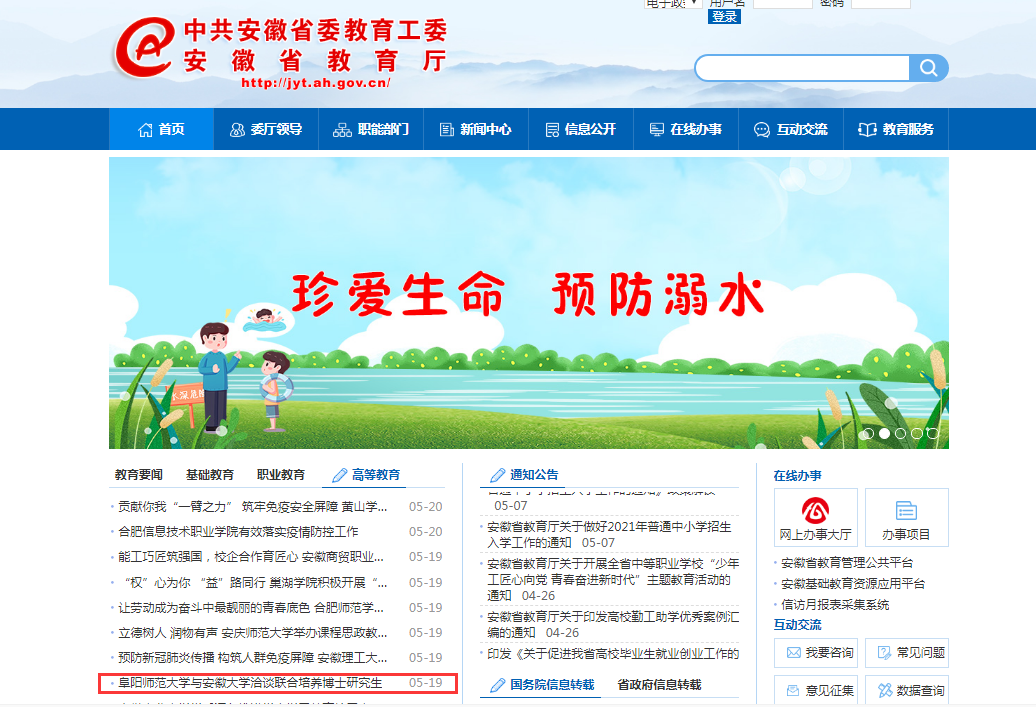Open 常见问题 question icon button
1036x707 pixels.
click(x=906, y=653)
